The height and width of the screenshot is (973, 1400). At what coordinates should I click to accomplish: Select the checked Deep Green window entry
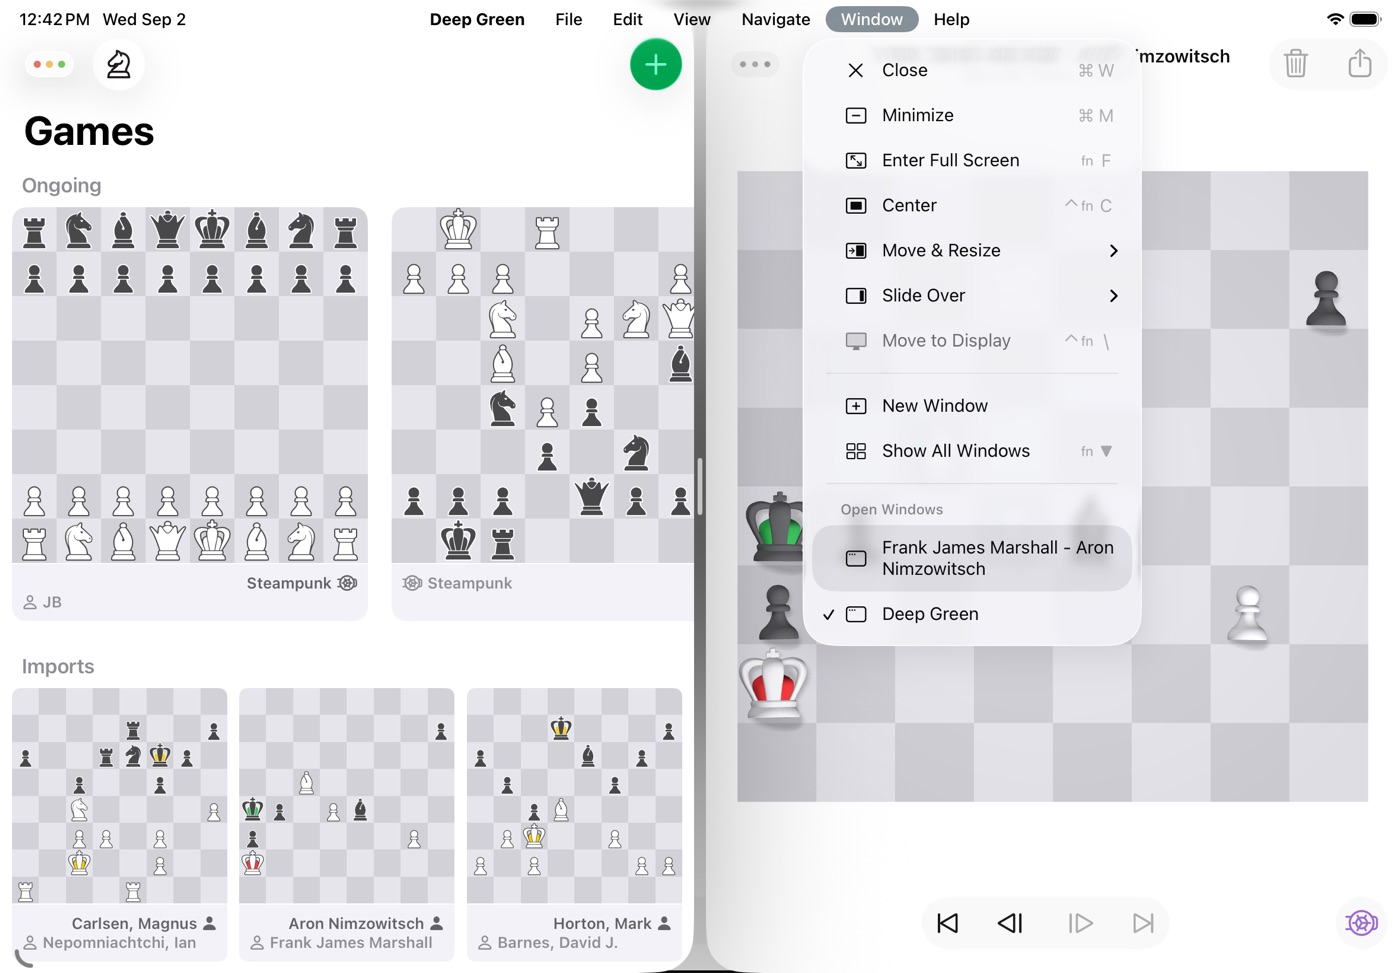(972, 614)
